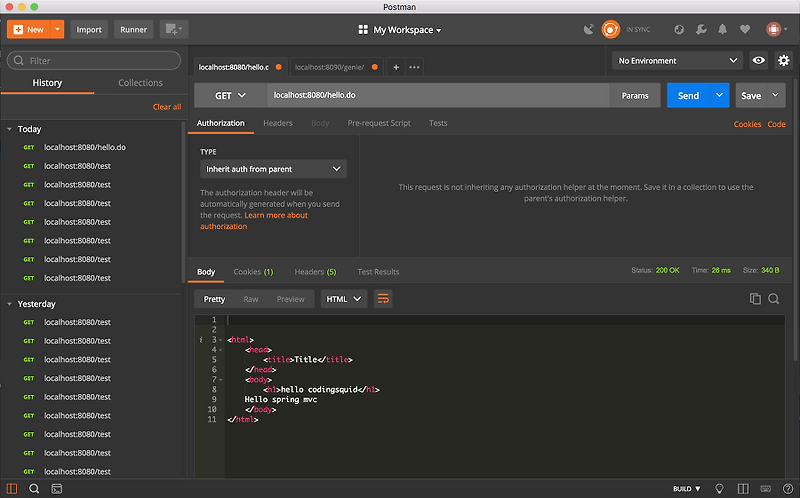Open the Test Results tab
The height and width of the screenshot is (498, 800).
point(378,272)
